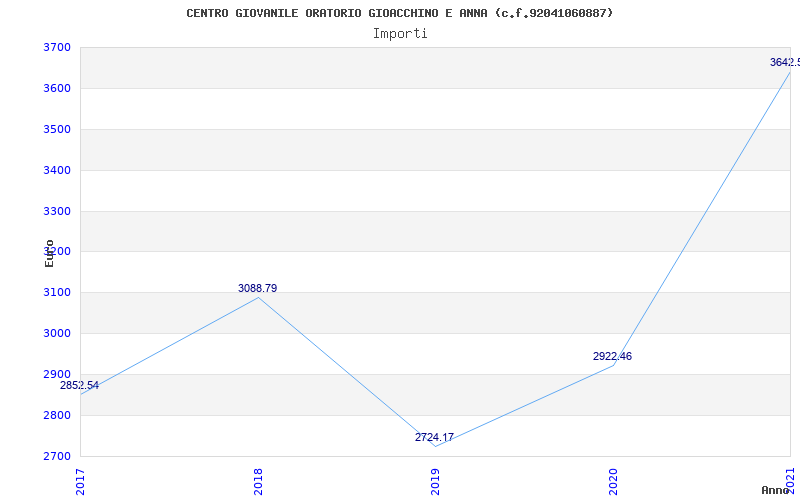800x500 pixels.
Task: Select the 3500 y-axis value
Action: click(x=57, y=129)
